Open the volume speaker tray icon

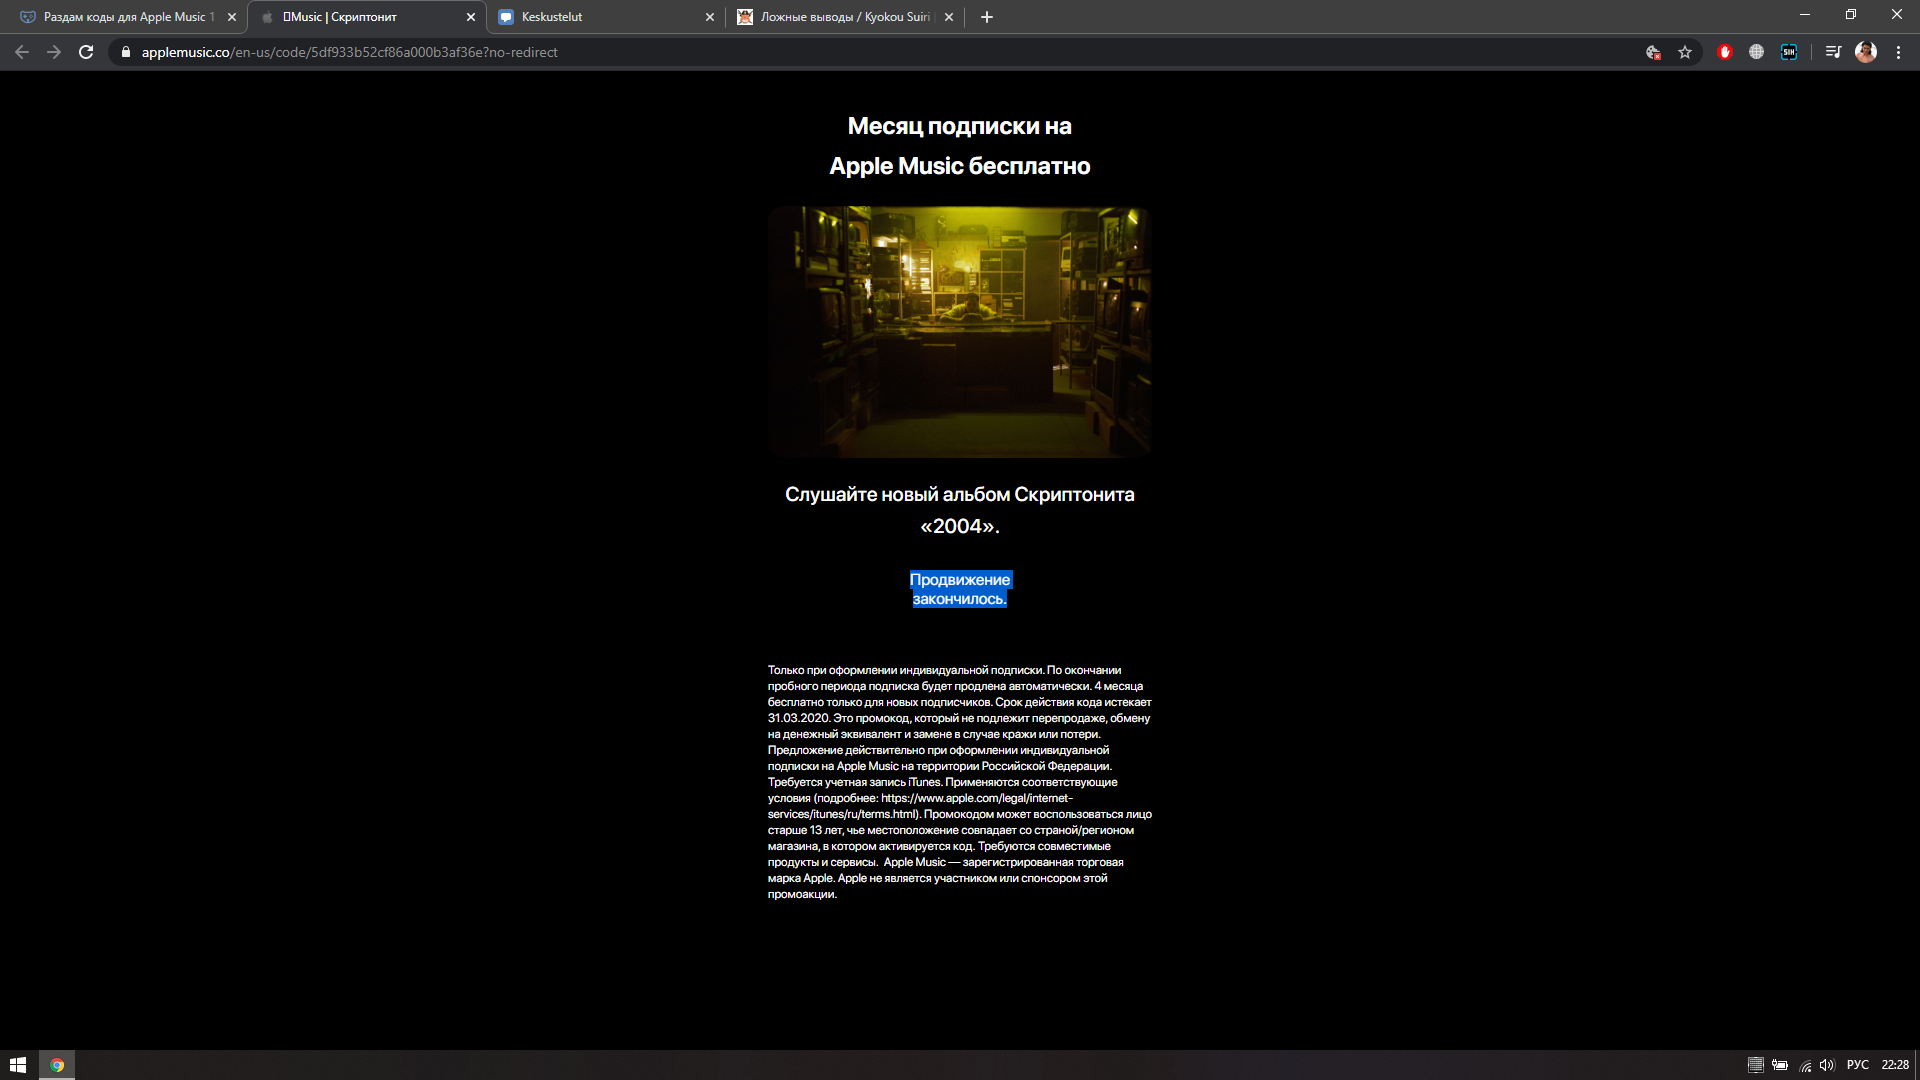[1827, 1065]
